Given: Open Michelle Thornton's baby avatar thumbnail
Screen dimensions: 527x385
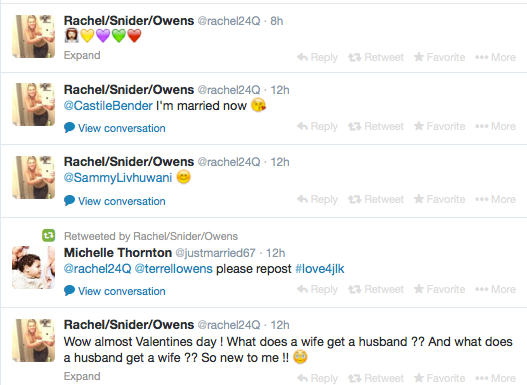Looking at the screenshot, I should [x=33, y=267].
